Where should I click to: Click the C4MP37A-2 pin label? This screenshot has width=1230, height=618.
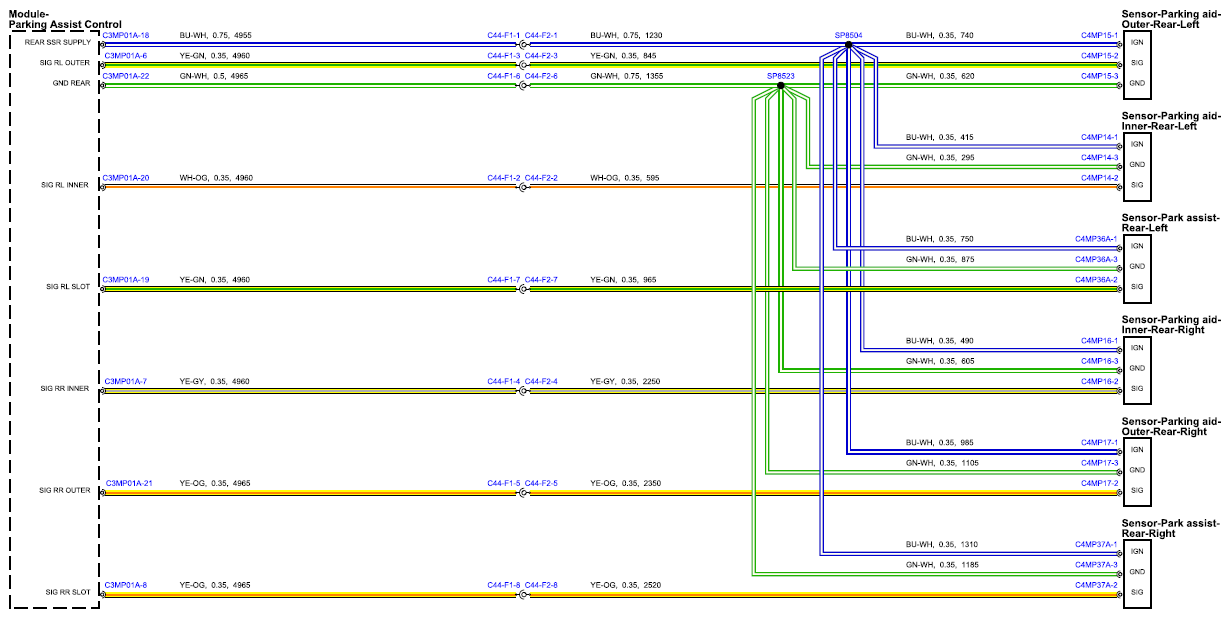(x=1096, y=585)
